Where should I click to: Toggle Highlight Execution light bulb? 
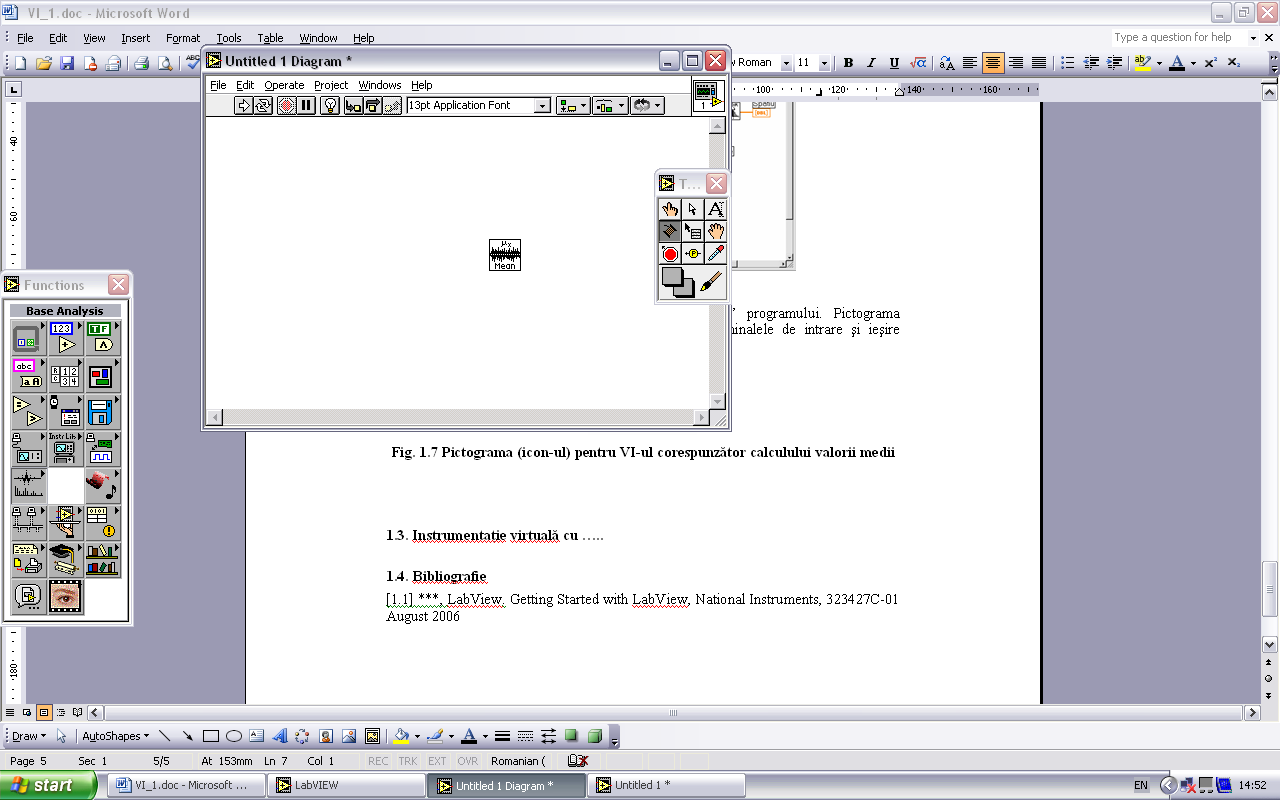click(330, 105)
